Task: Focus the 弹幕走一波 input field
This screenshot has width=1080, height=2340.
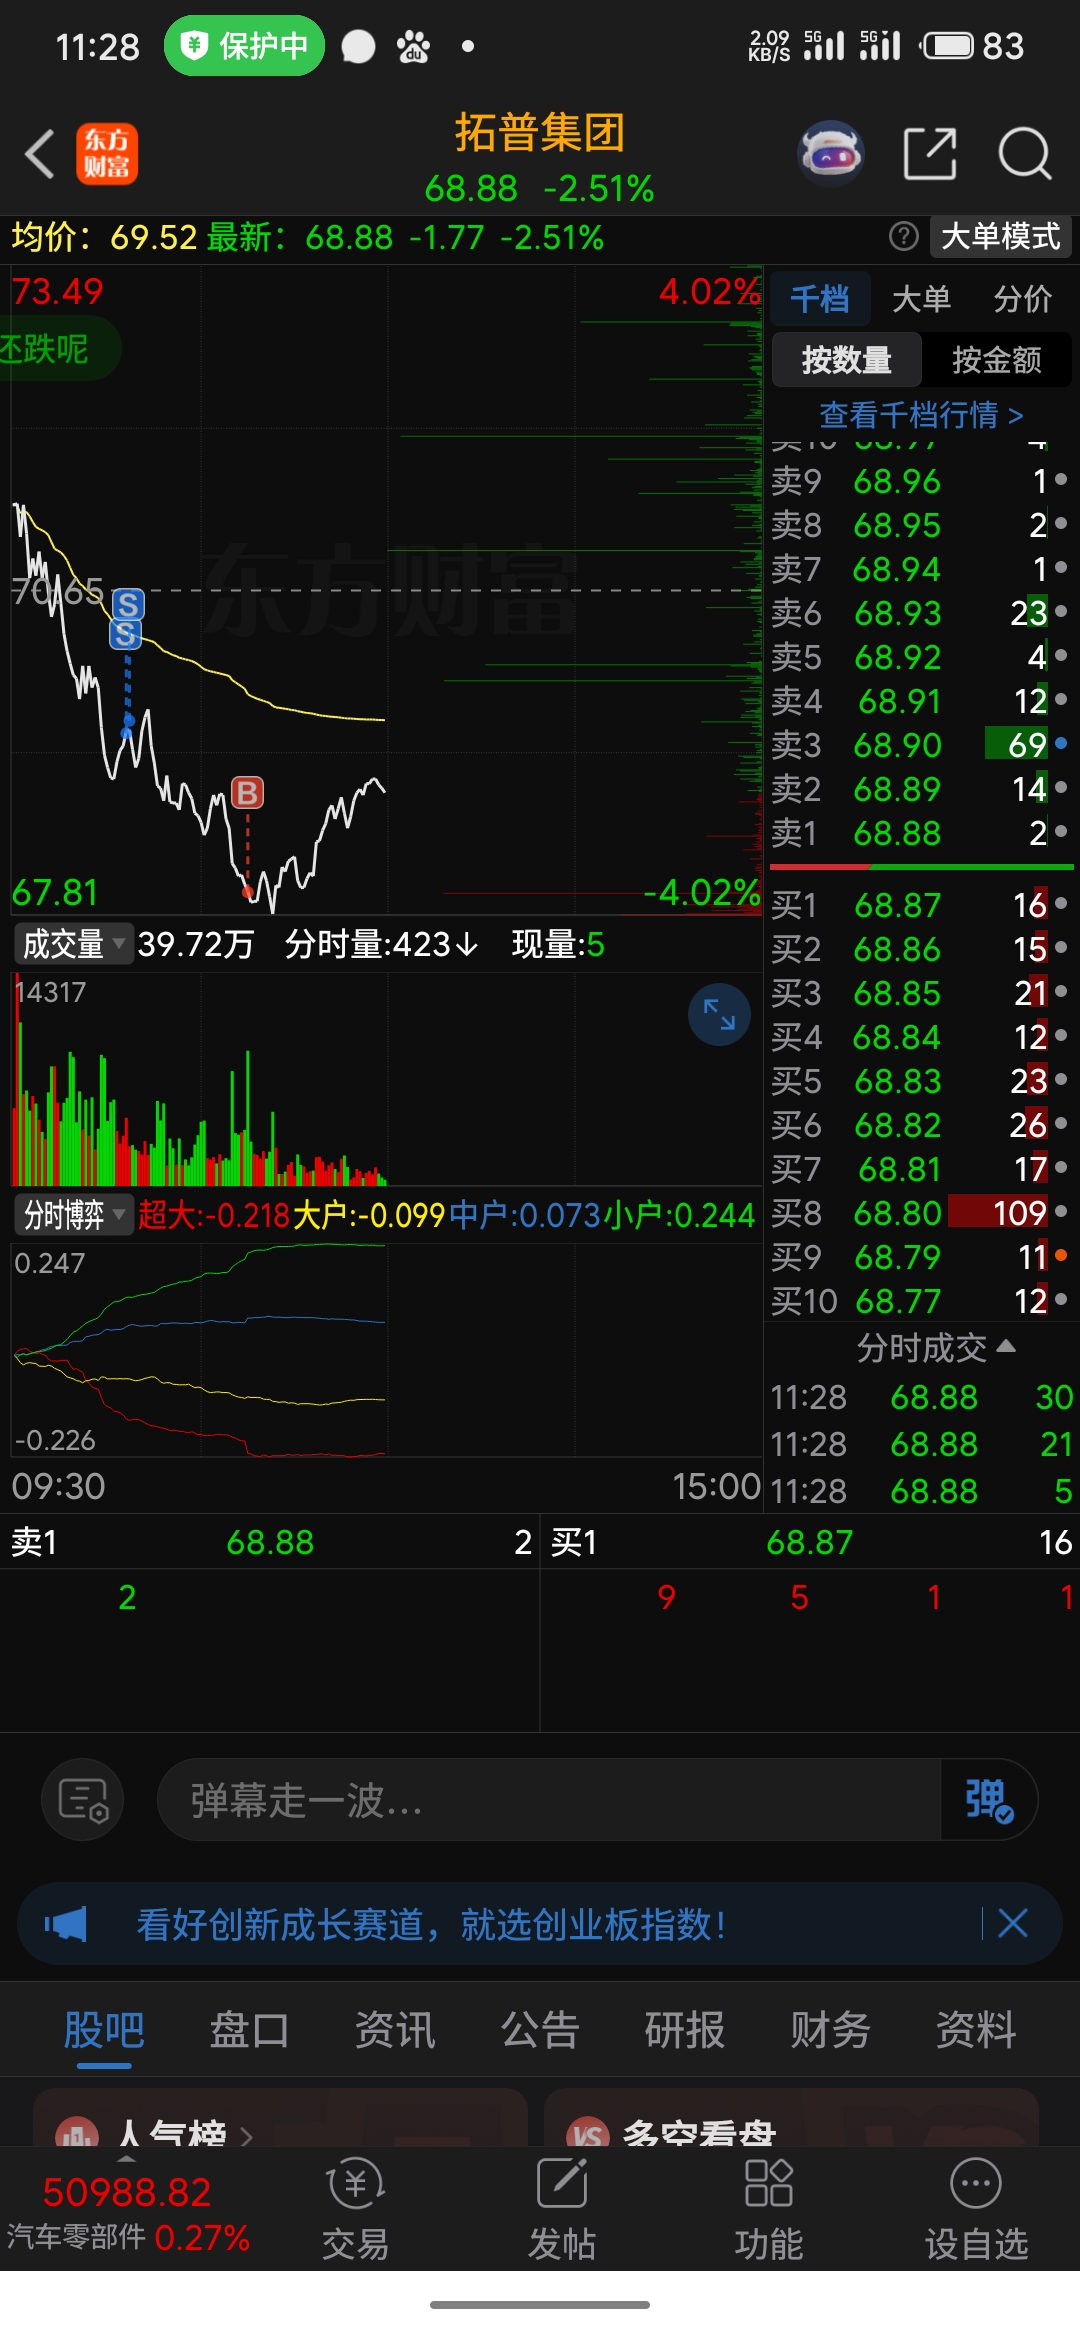Action: (550, 1800)
